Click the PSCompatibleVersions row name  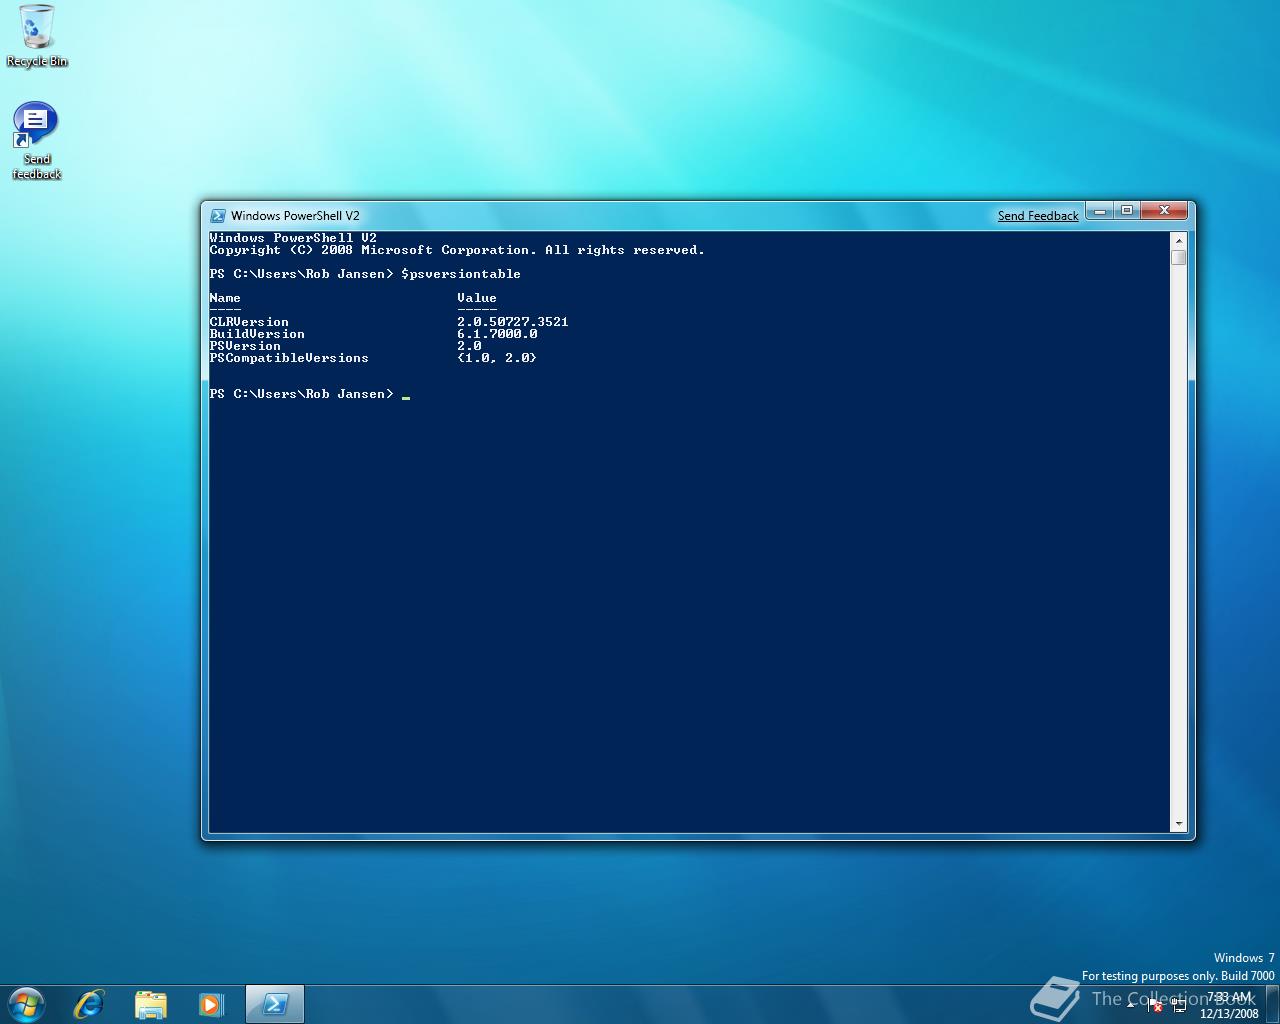tap(289, 358)
